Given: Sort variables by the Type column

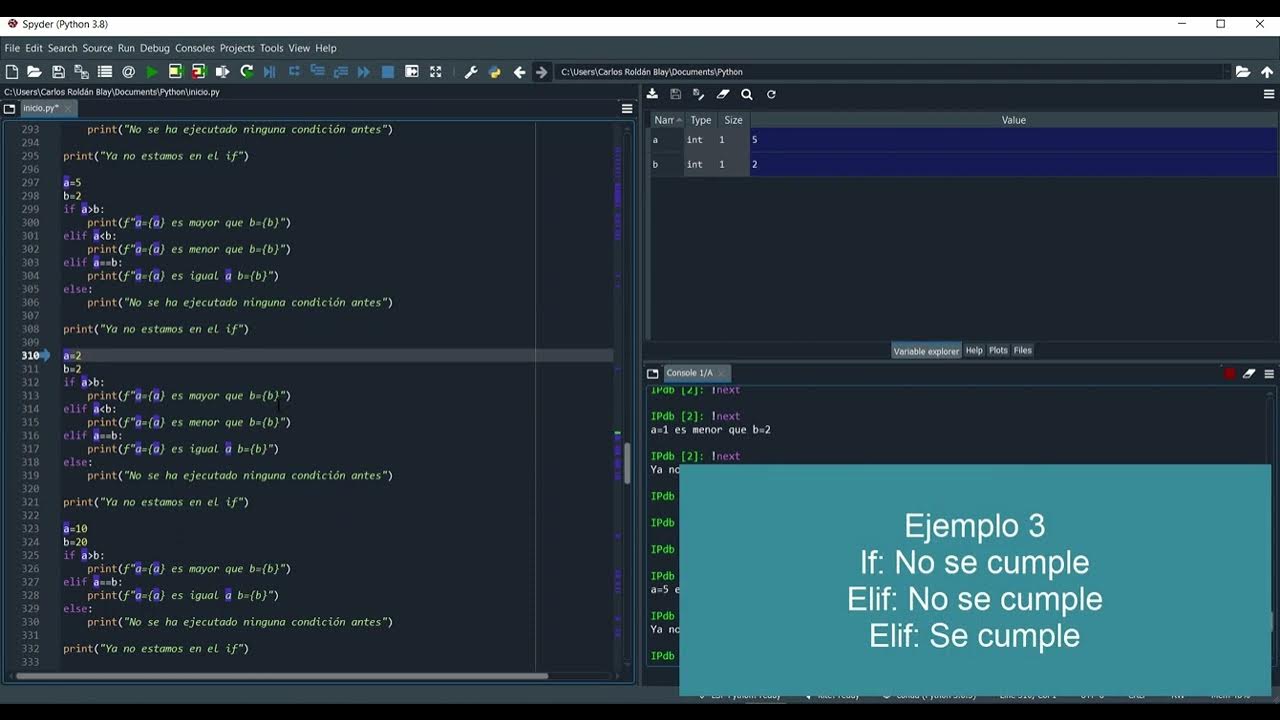Looking at the screenshot, I should tap(701, 120).
